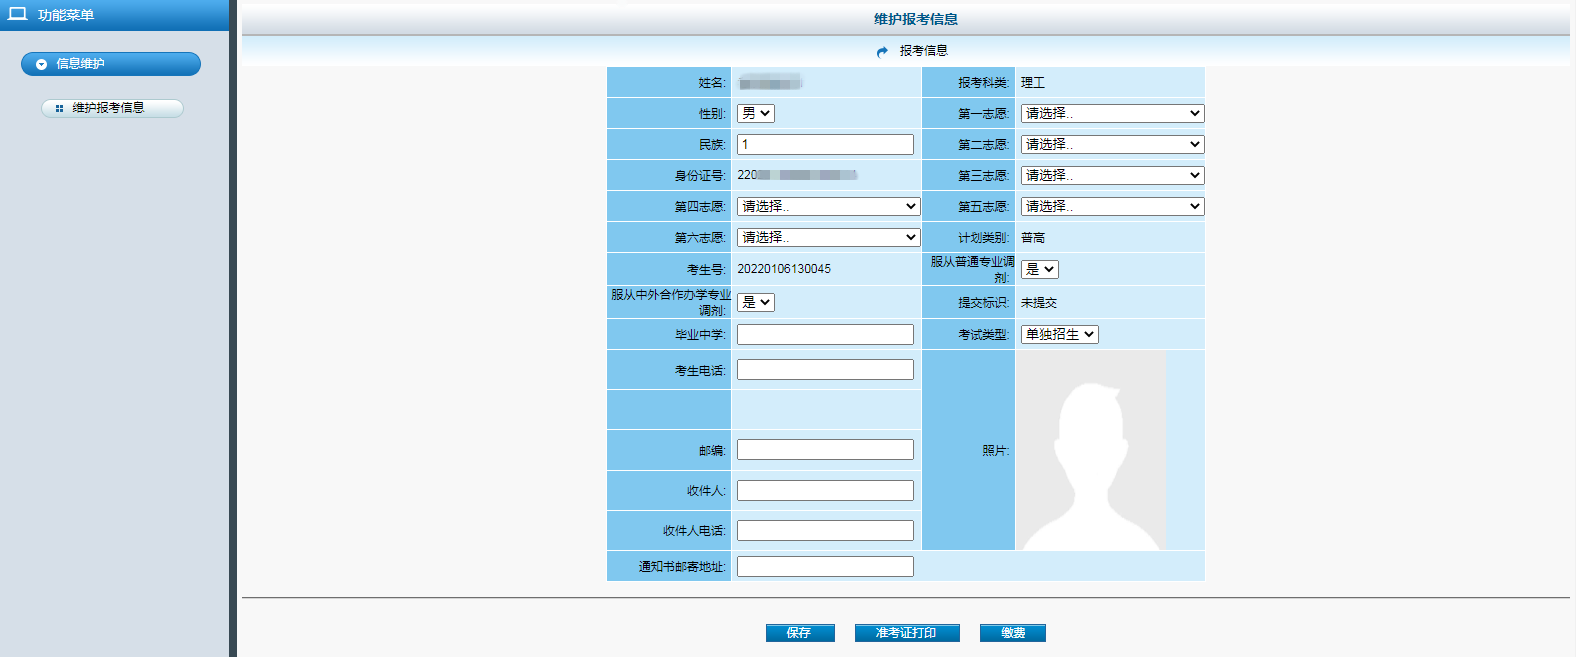Select the 信息维护 menu header
Viewport: 1576px width, 657px height.
click(110, 64)
